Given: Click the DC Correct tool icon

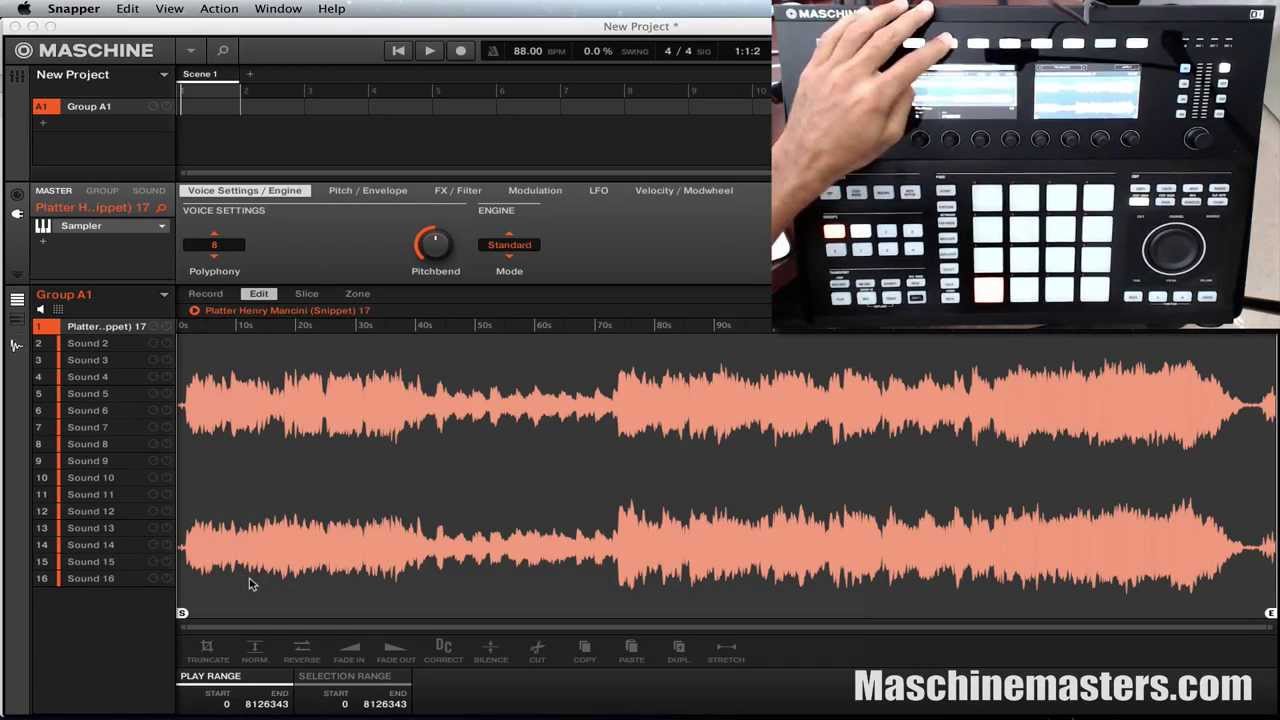Looking at the screenshot, I should [443, 647].
